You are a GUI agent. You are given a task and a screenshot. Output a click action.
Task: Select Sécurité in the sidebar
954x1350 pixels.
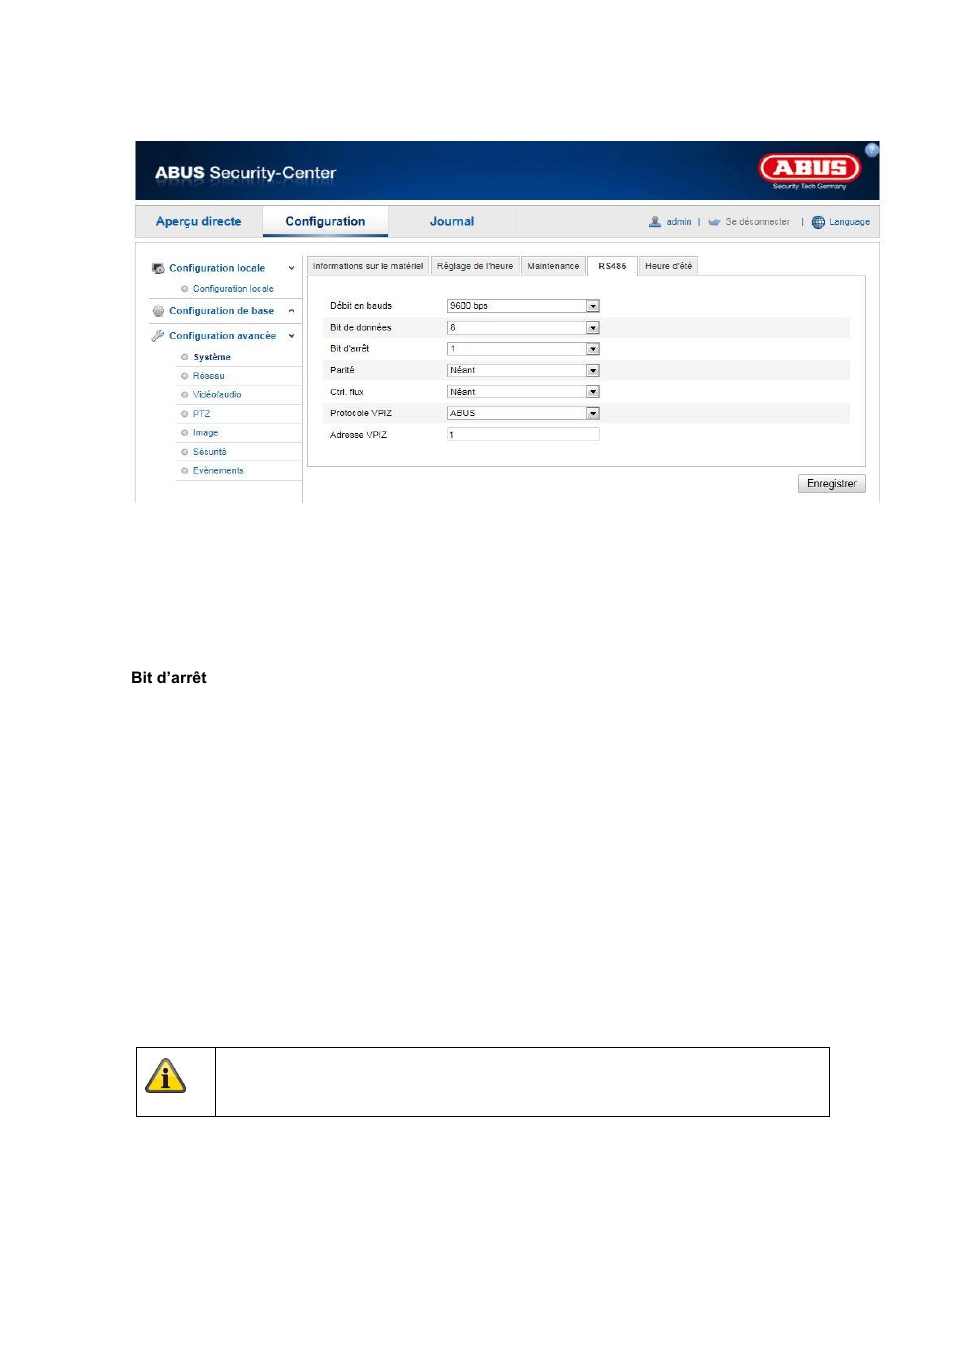click(209, 452)
